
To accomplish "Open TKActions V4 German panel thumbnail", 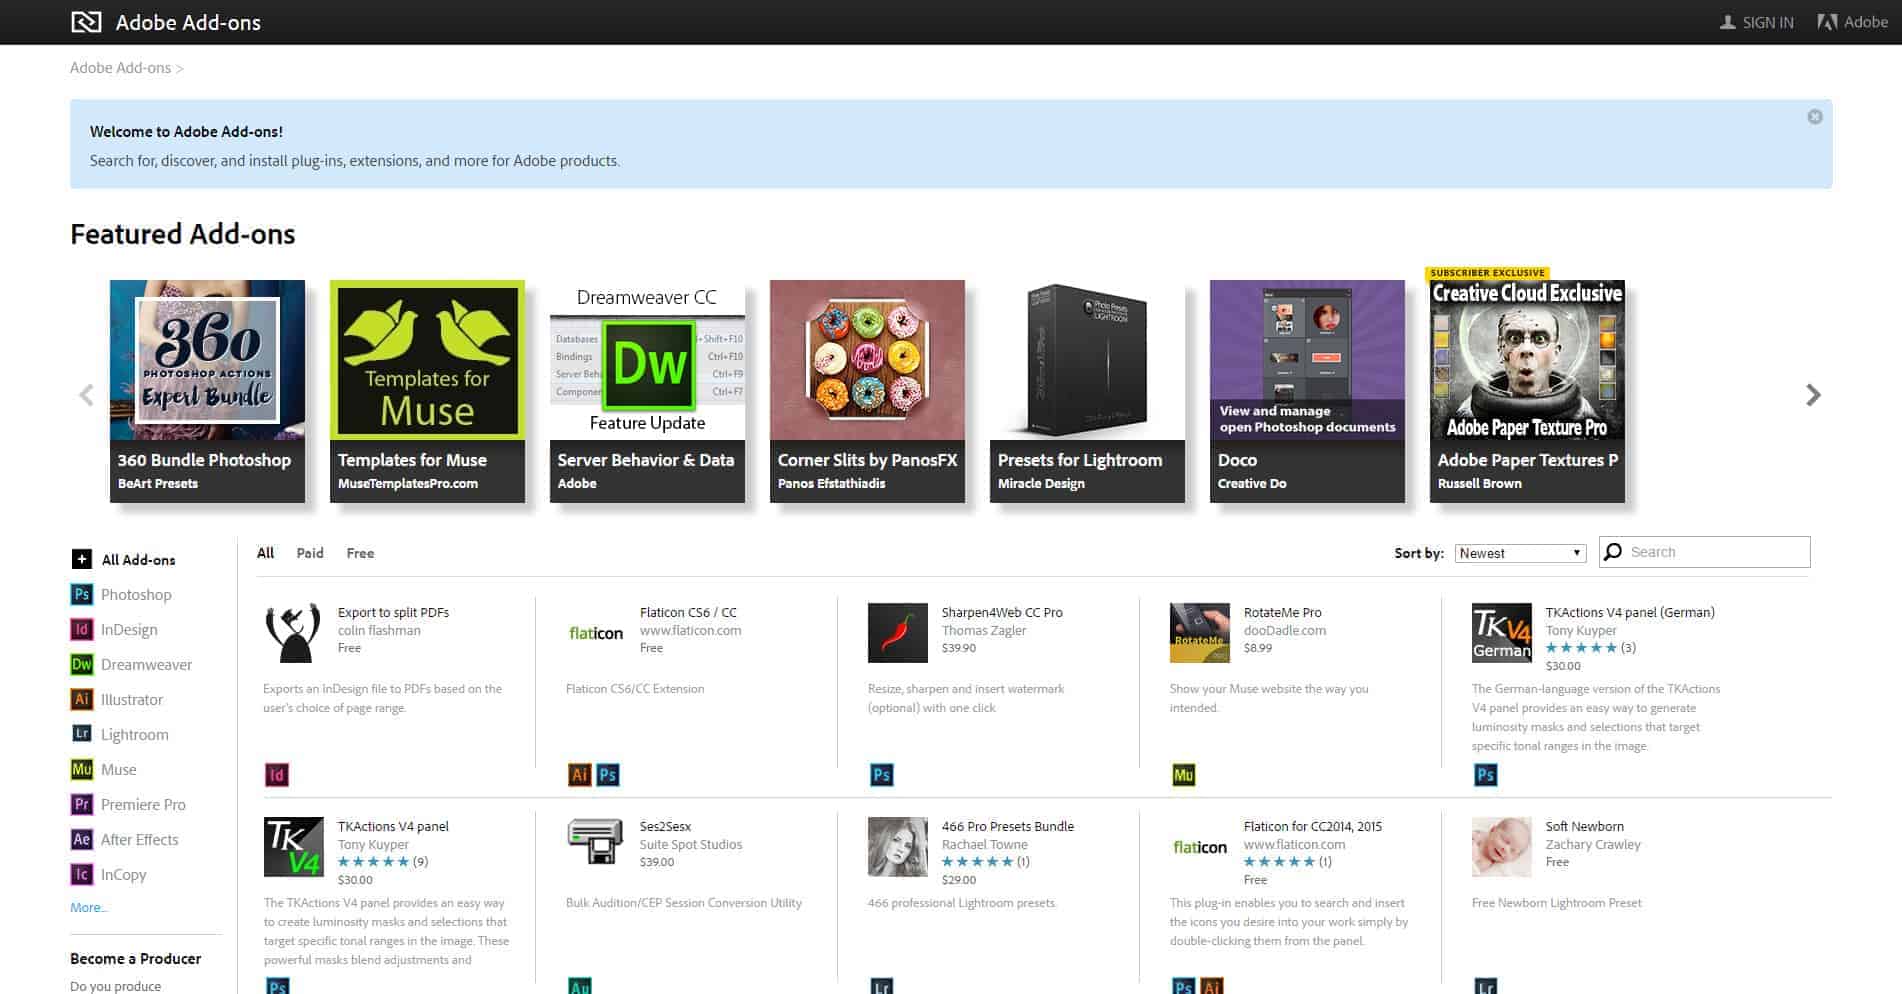I will tap(1502, 632).
